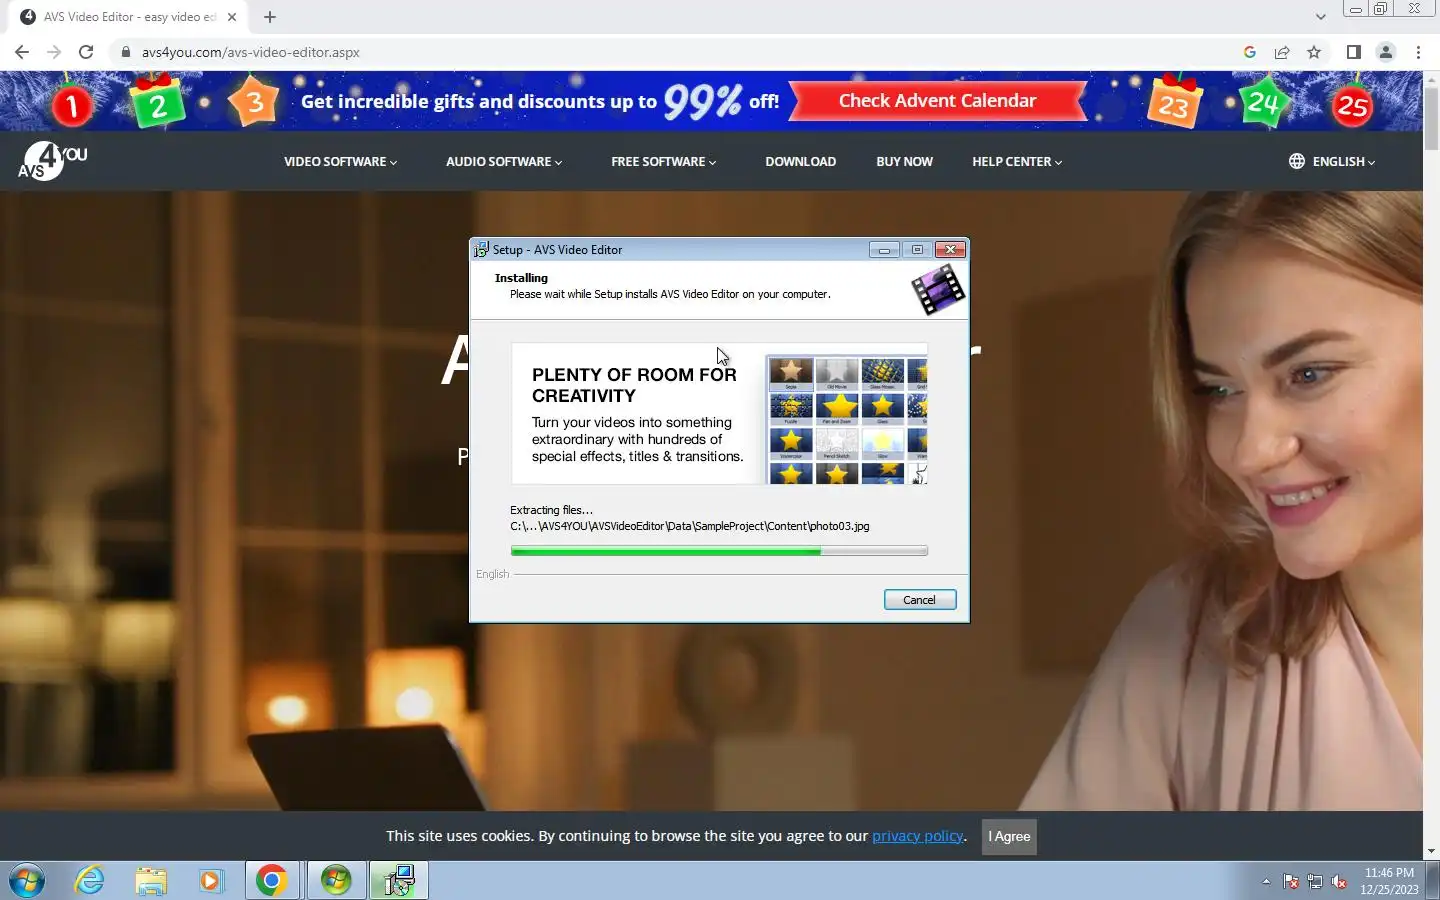Click the film icon in setup header
1440x900 pixels.
938,290
